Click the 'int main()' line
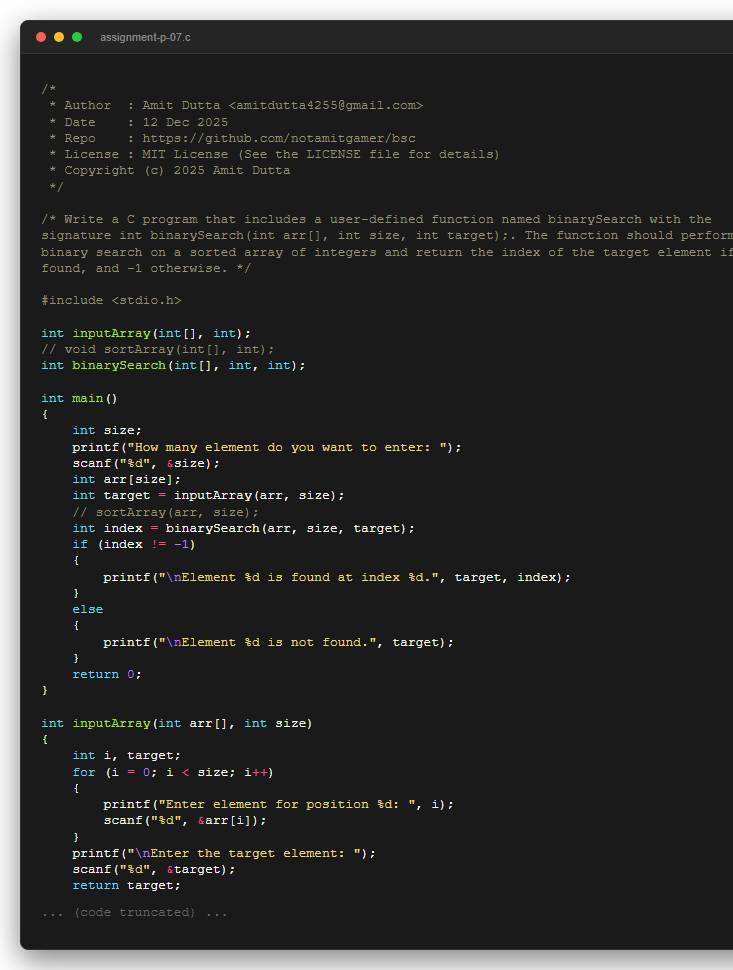 click(79, 398)
